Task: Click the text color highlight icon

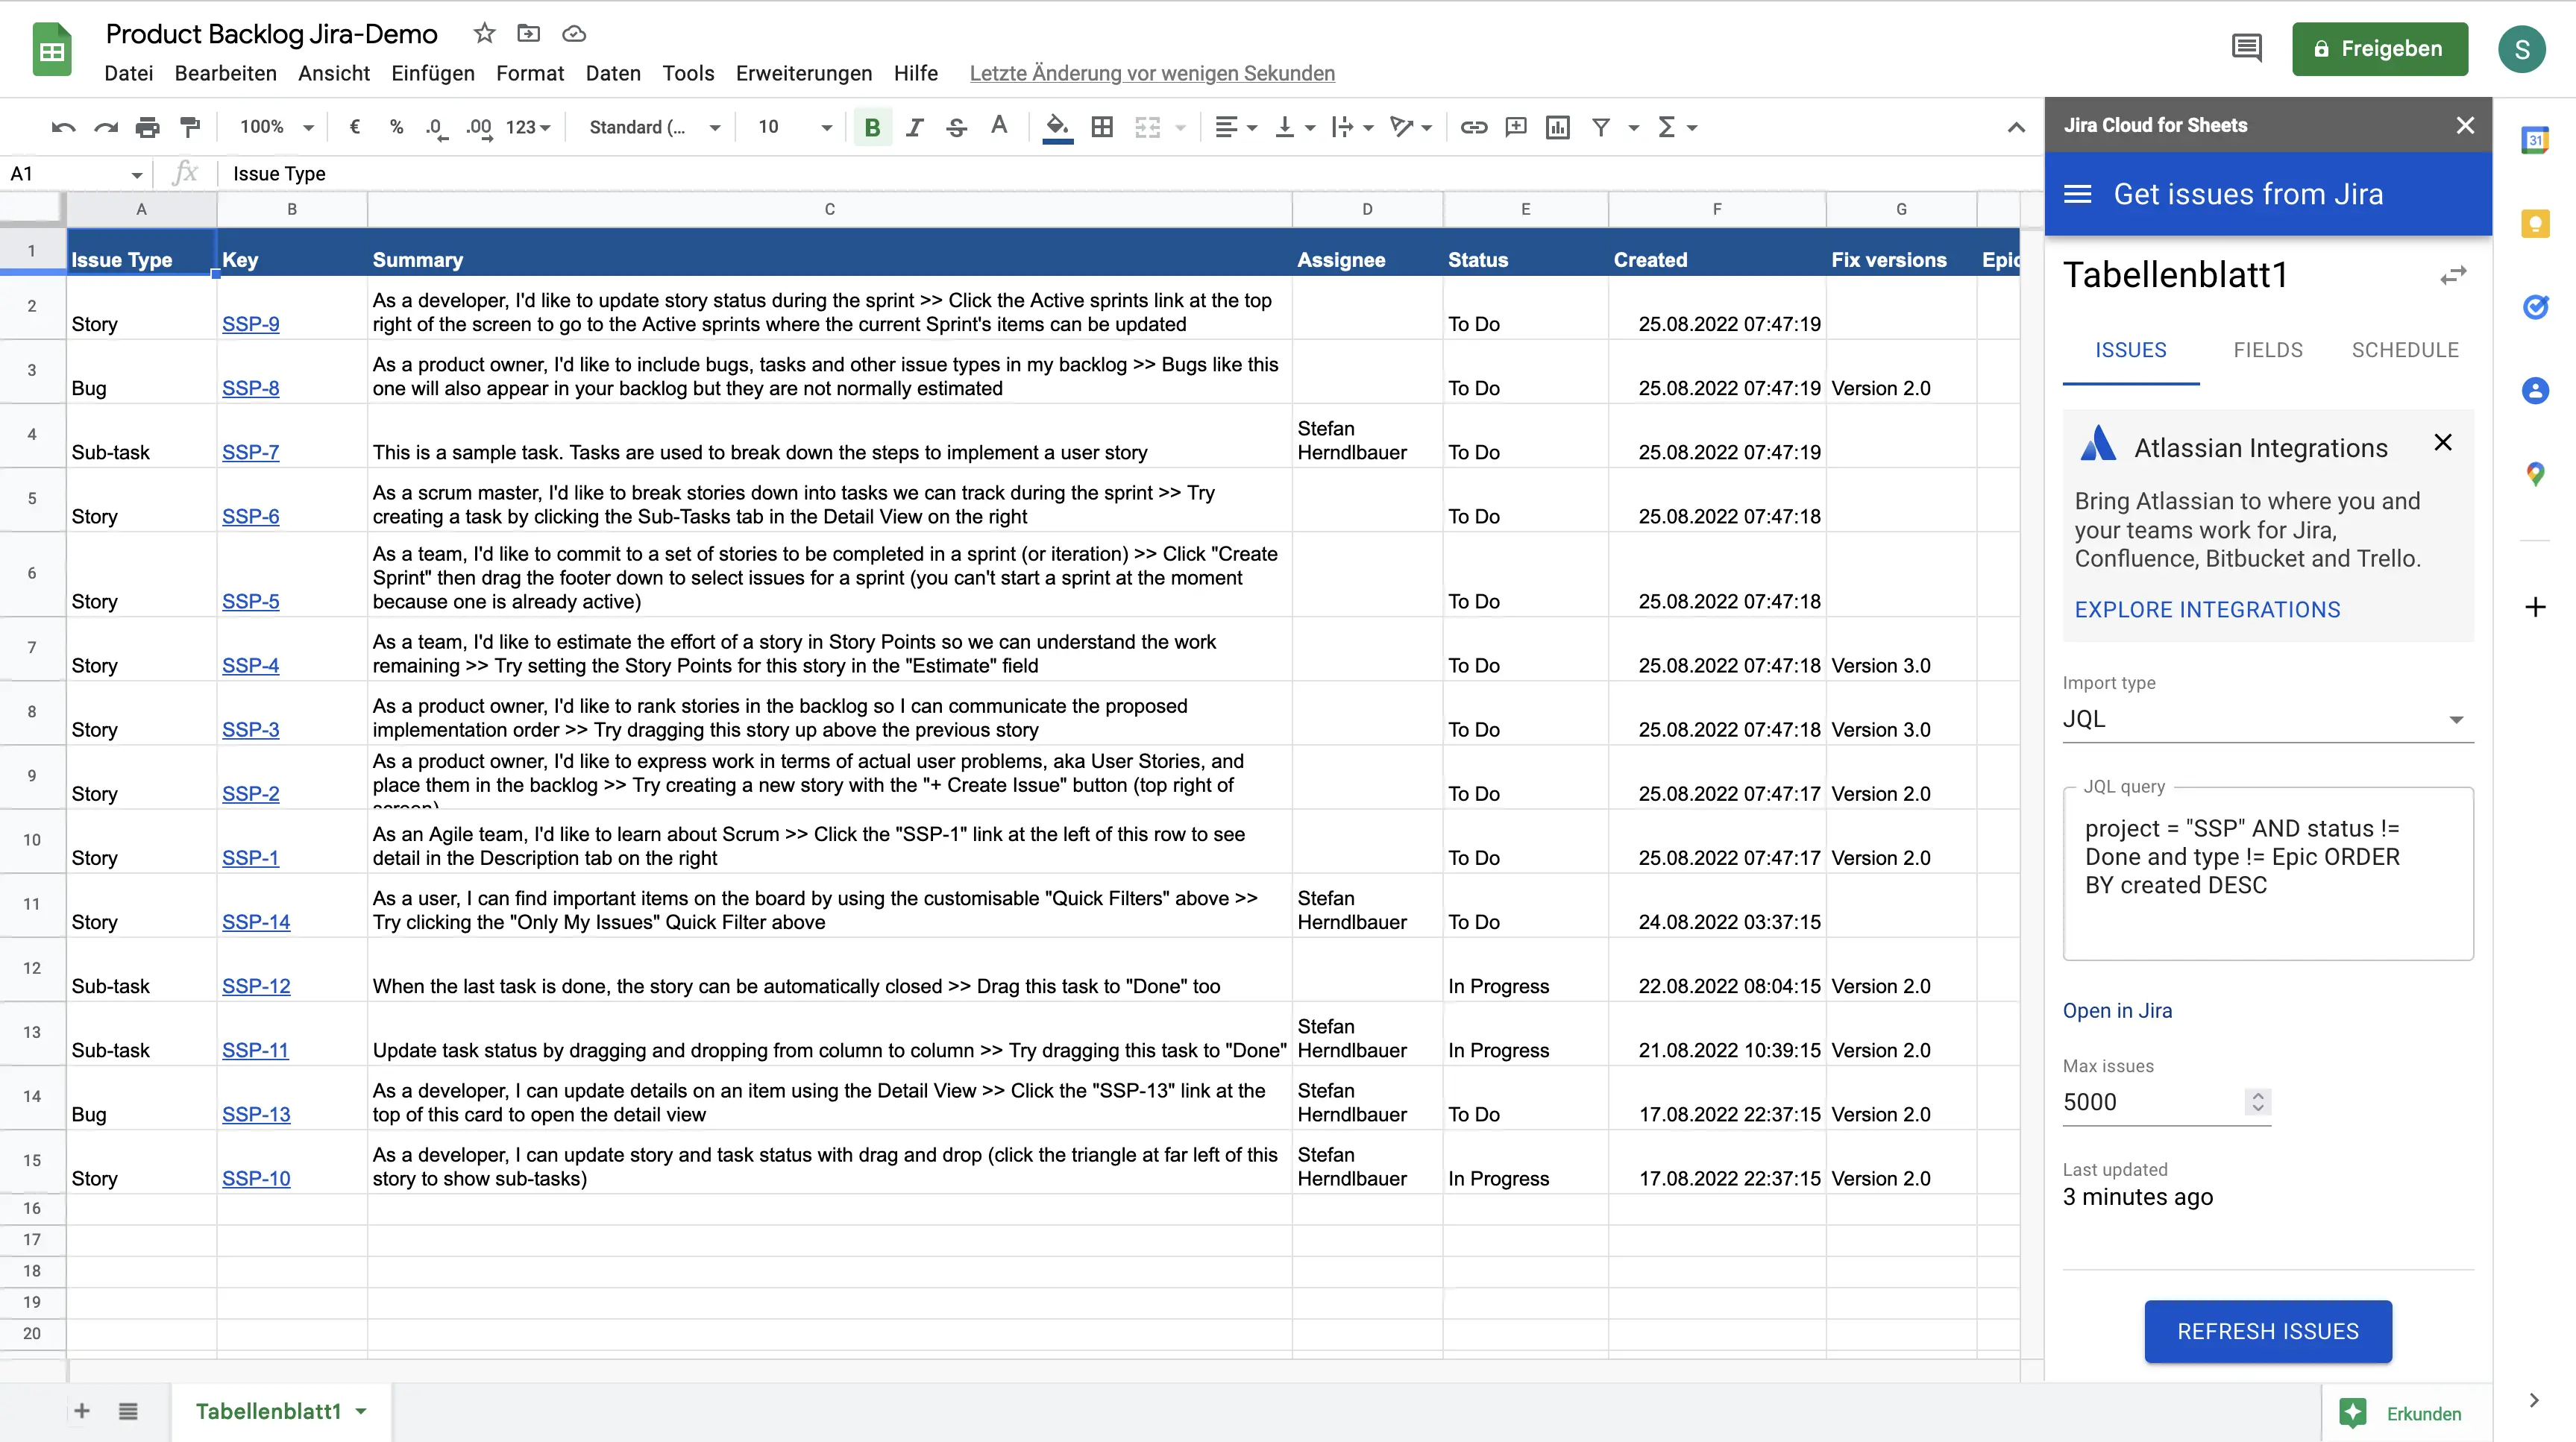Action: (x=1055, y=125)
